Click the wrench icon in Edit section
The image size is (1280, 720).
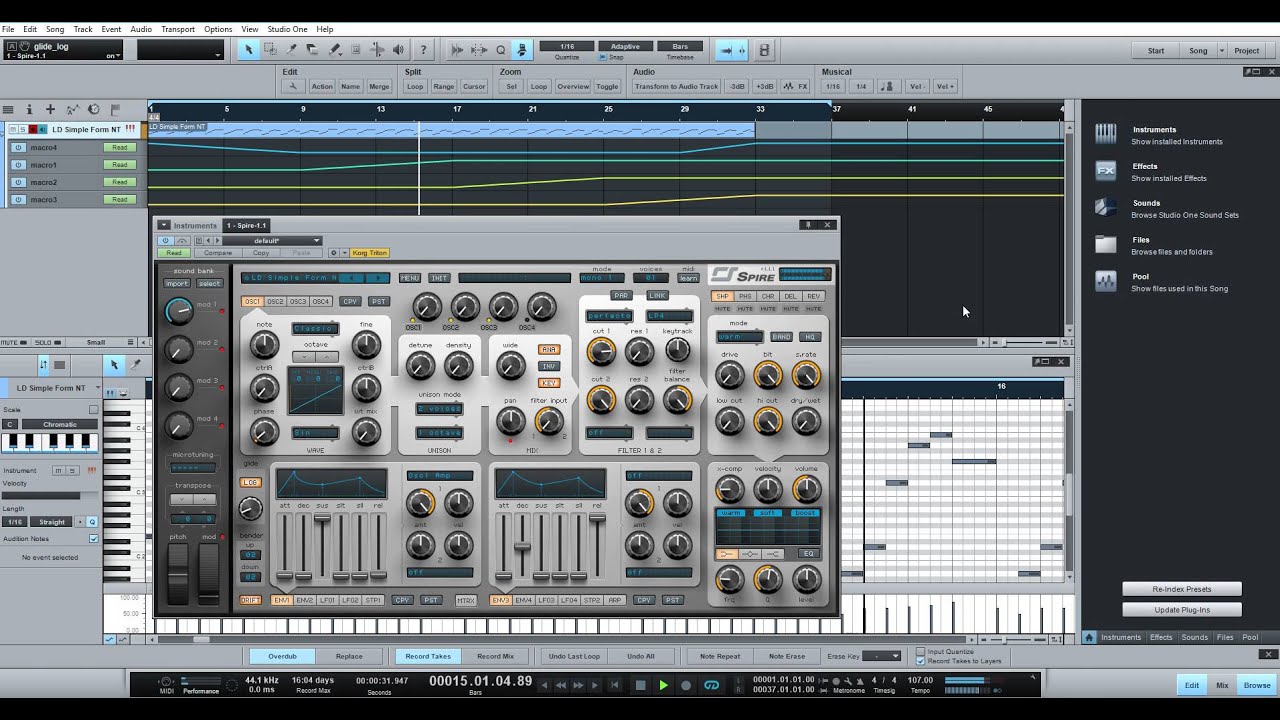[x=293, y=86]
